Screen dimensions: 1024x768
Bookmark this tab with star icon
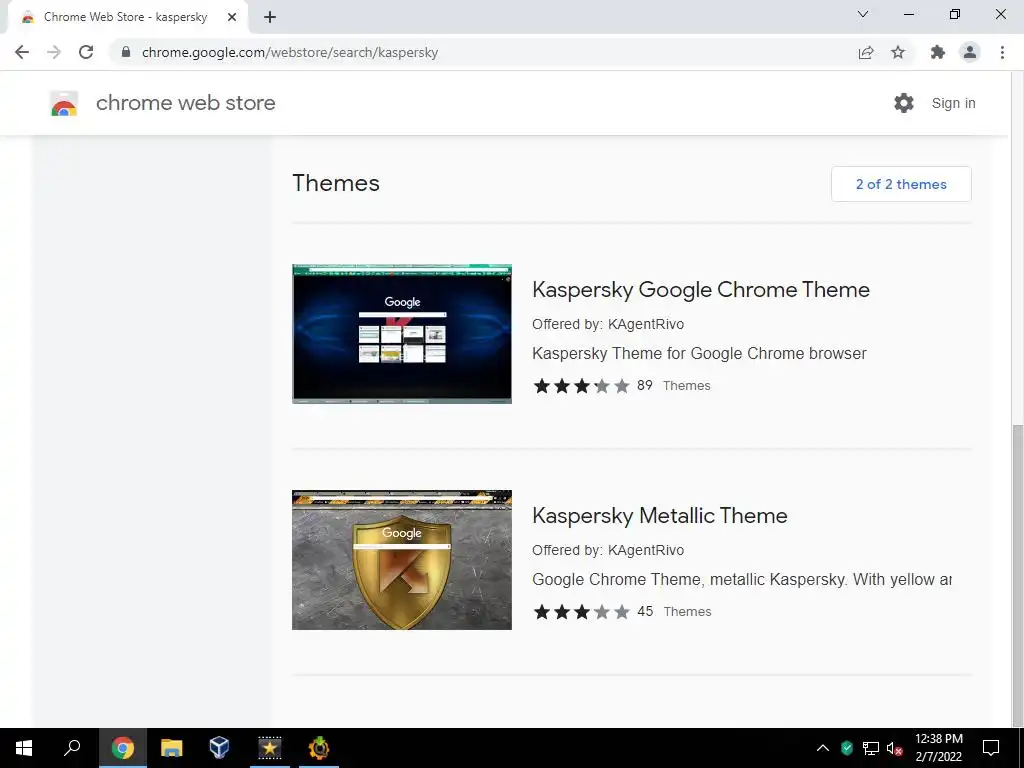[x=898, y=52]
